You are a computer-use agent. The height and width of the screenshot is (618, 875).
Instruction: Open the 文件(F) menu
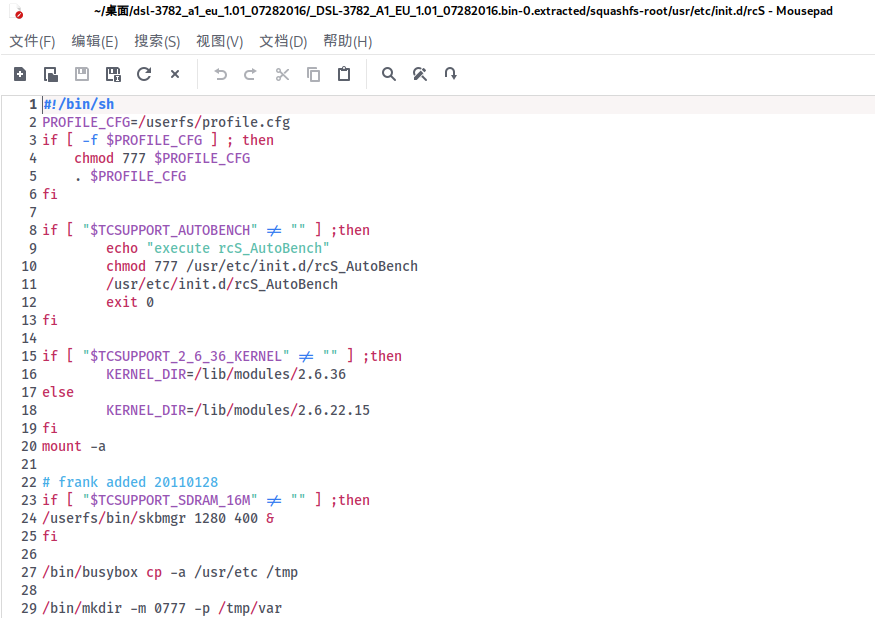32,41
